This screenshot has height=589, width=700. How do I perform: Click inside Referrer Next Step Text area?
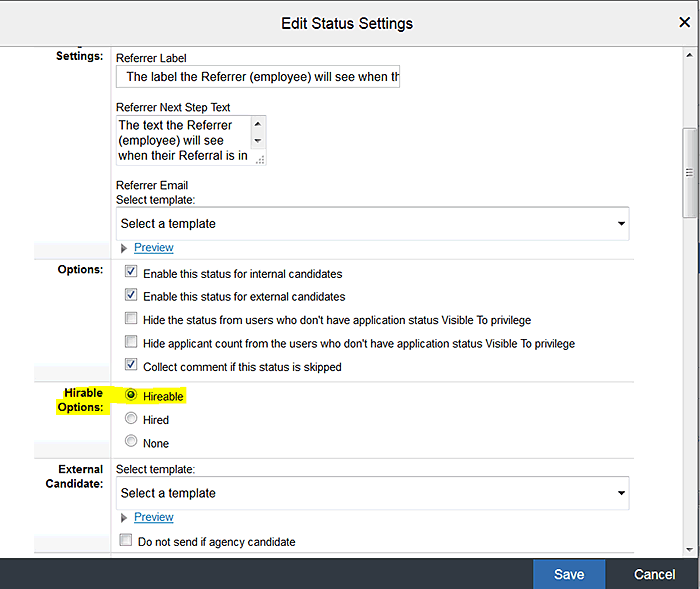click(x=183, y=140)
